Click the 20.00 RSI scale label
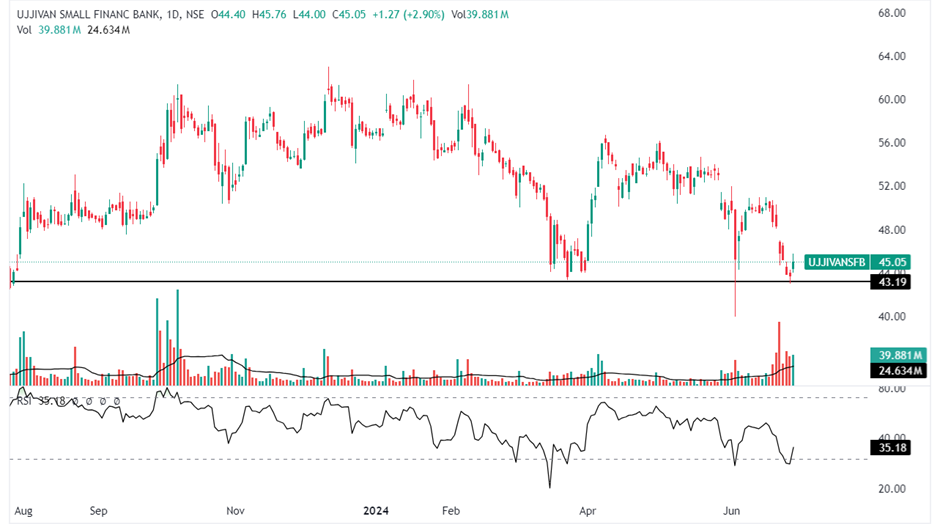Viewport: 940px width, 524px height. [891, 489]
